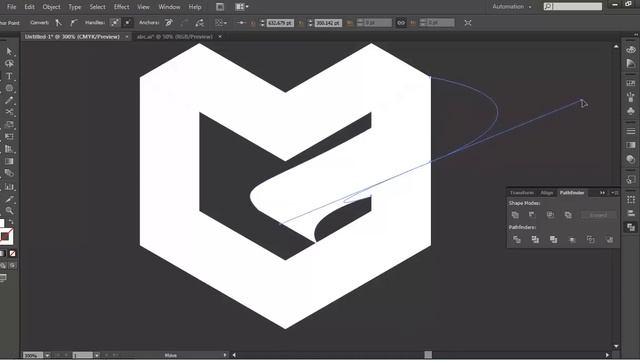This screenshot has height=360, width=640.
Task: Click the Isolate Selected Object icon
Action: pyautogui.click(x=468, y=23)
